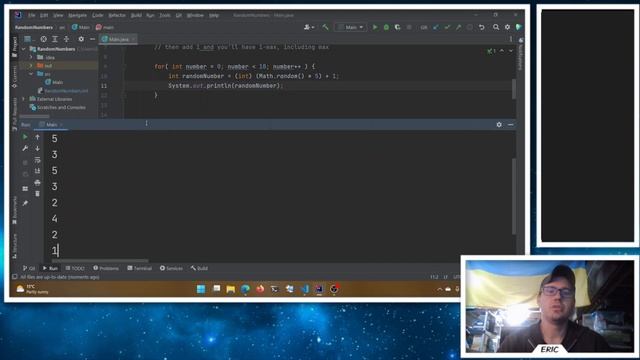Image resolution: width=640 pixels, height=360 pixels.
Task: Rerun Main in the Run tool window
Action: (x=25, y=137)
